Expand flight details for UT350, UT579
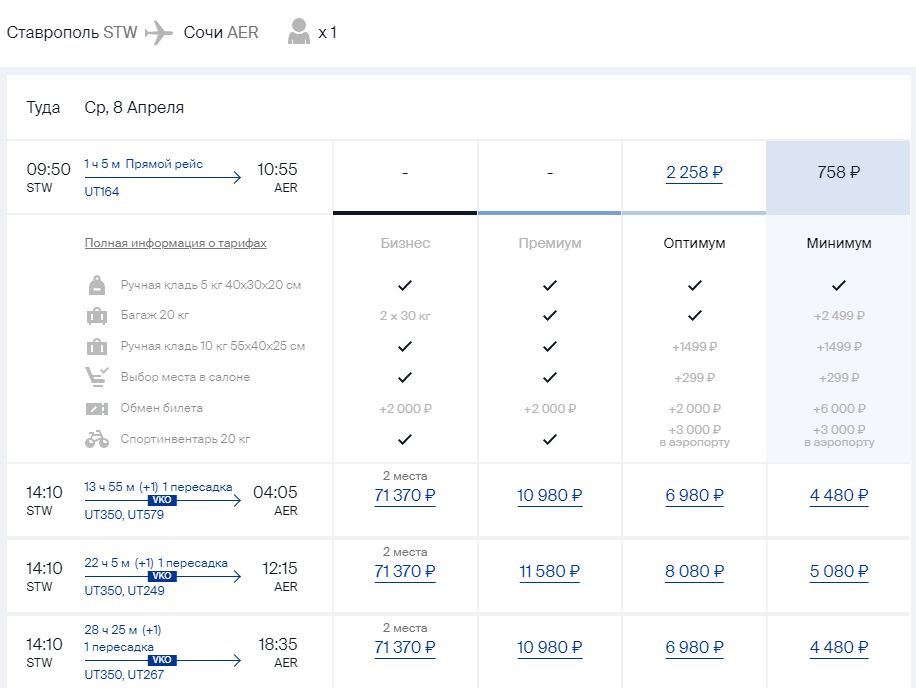 coord(124,515)
